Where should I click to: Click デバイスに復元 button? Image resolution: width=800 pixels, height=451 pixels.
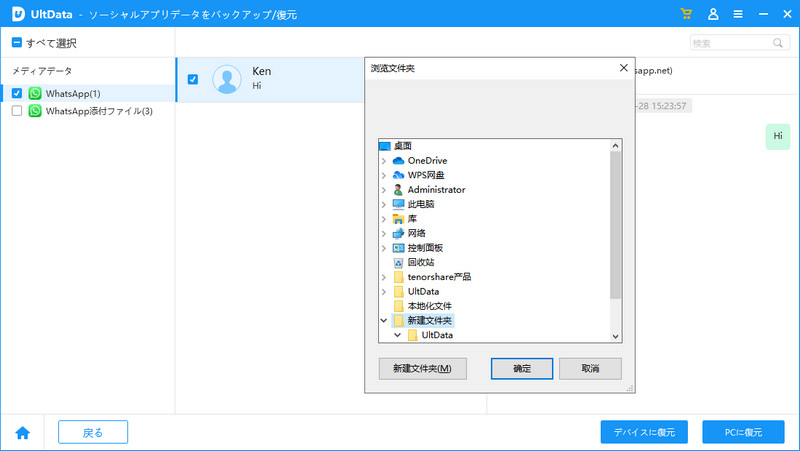[x=644, y=432]
